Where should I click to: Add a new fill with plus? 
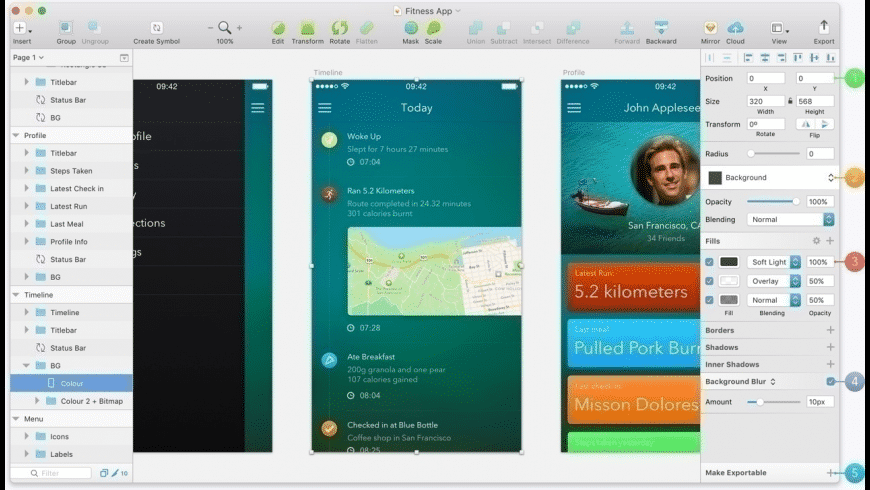point(830,241)
